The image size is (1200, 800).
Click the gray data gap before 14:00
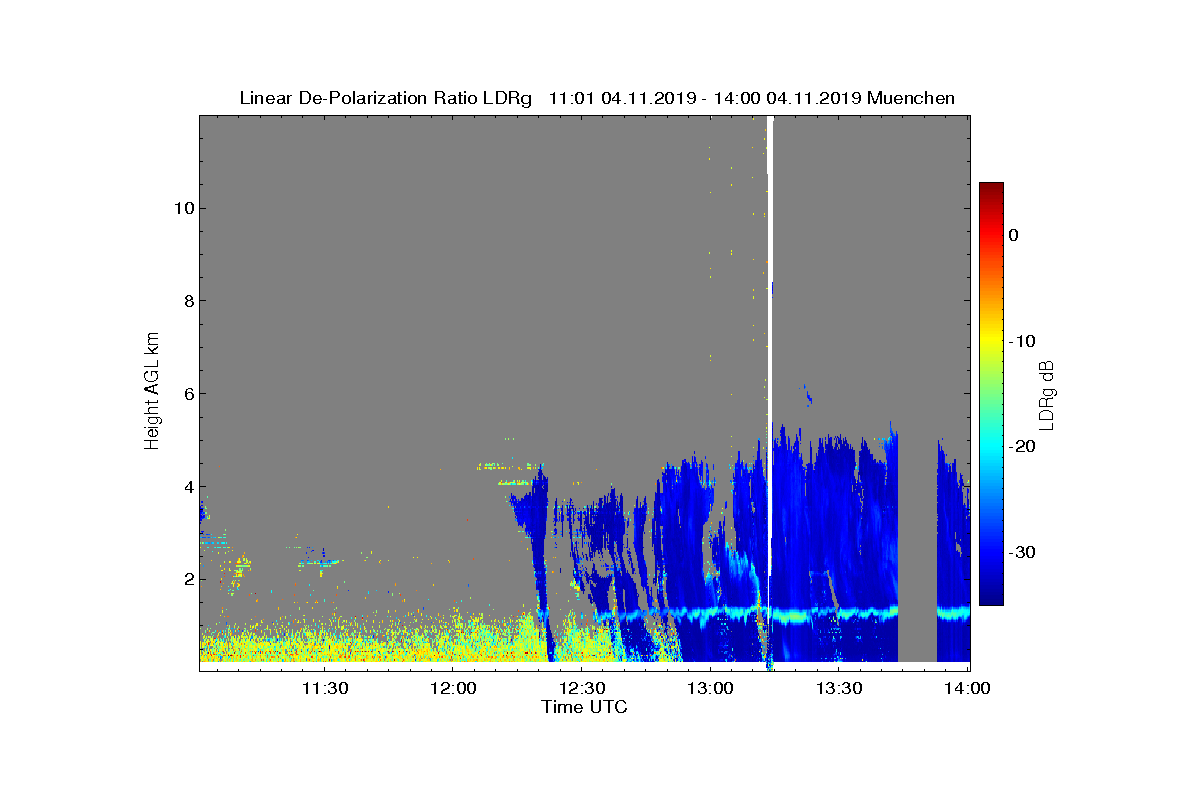point(917,545)
